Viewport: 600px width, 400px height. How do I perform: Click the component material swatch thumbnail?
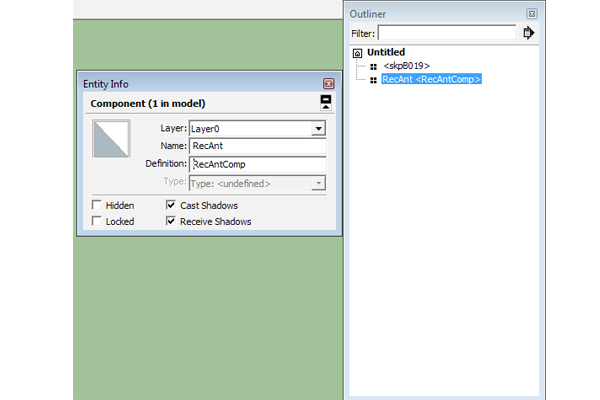click(x=113, y=140)
